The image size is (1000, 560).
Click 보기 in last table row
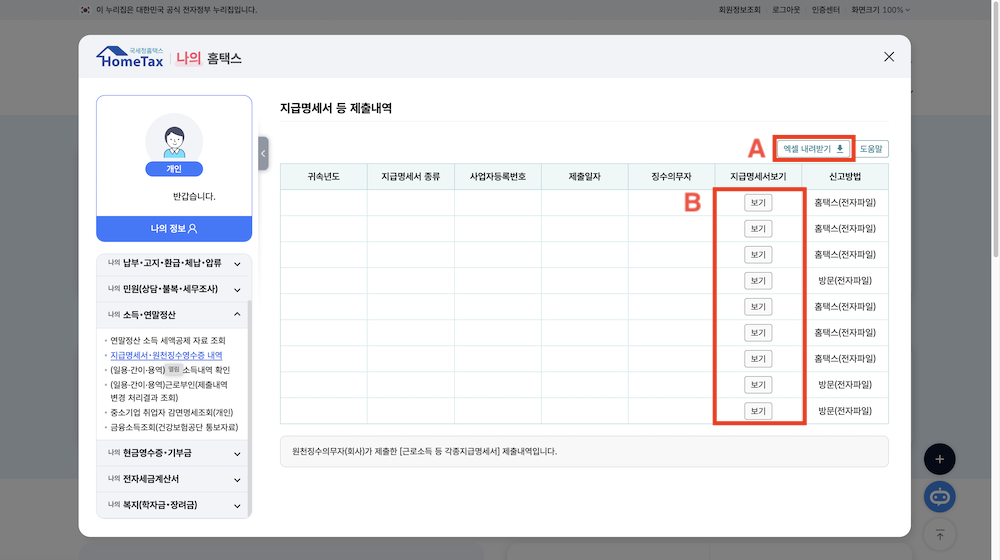point(758,411)
